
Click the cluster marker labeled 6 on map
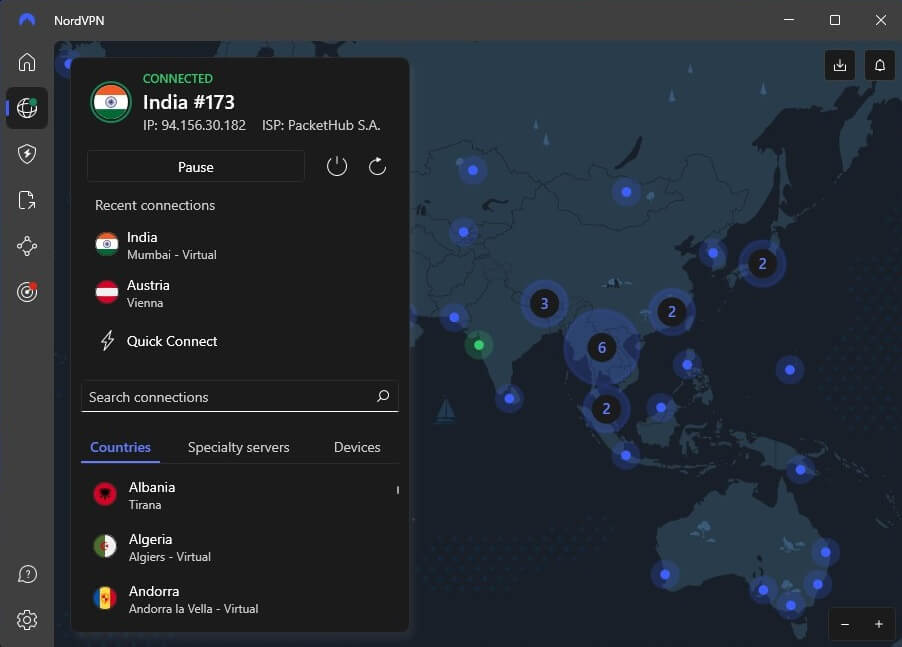pos(602,347)
